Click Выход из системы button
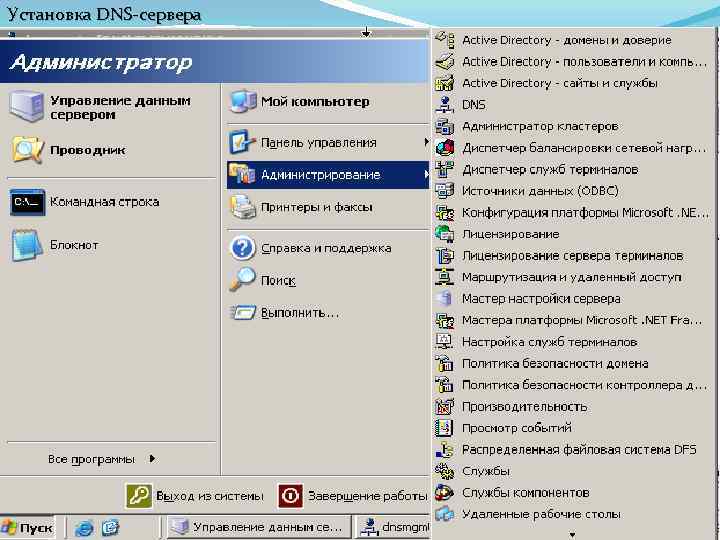 coord(195,496)
